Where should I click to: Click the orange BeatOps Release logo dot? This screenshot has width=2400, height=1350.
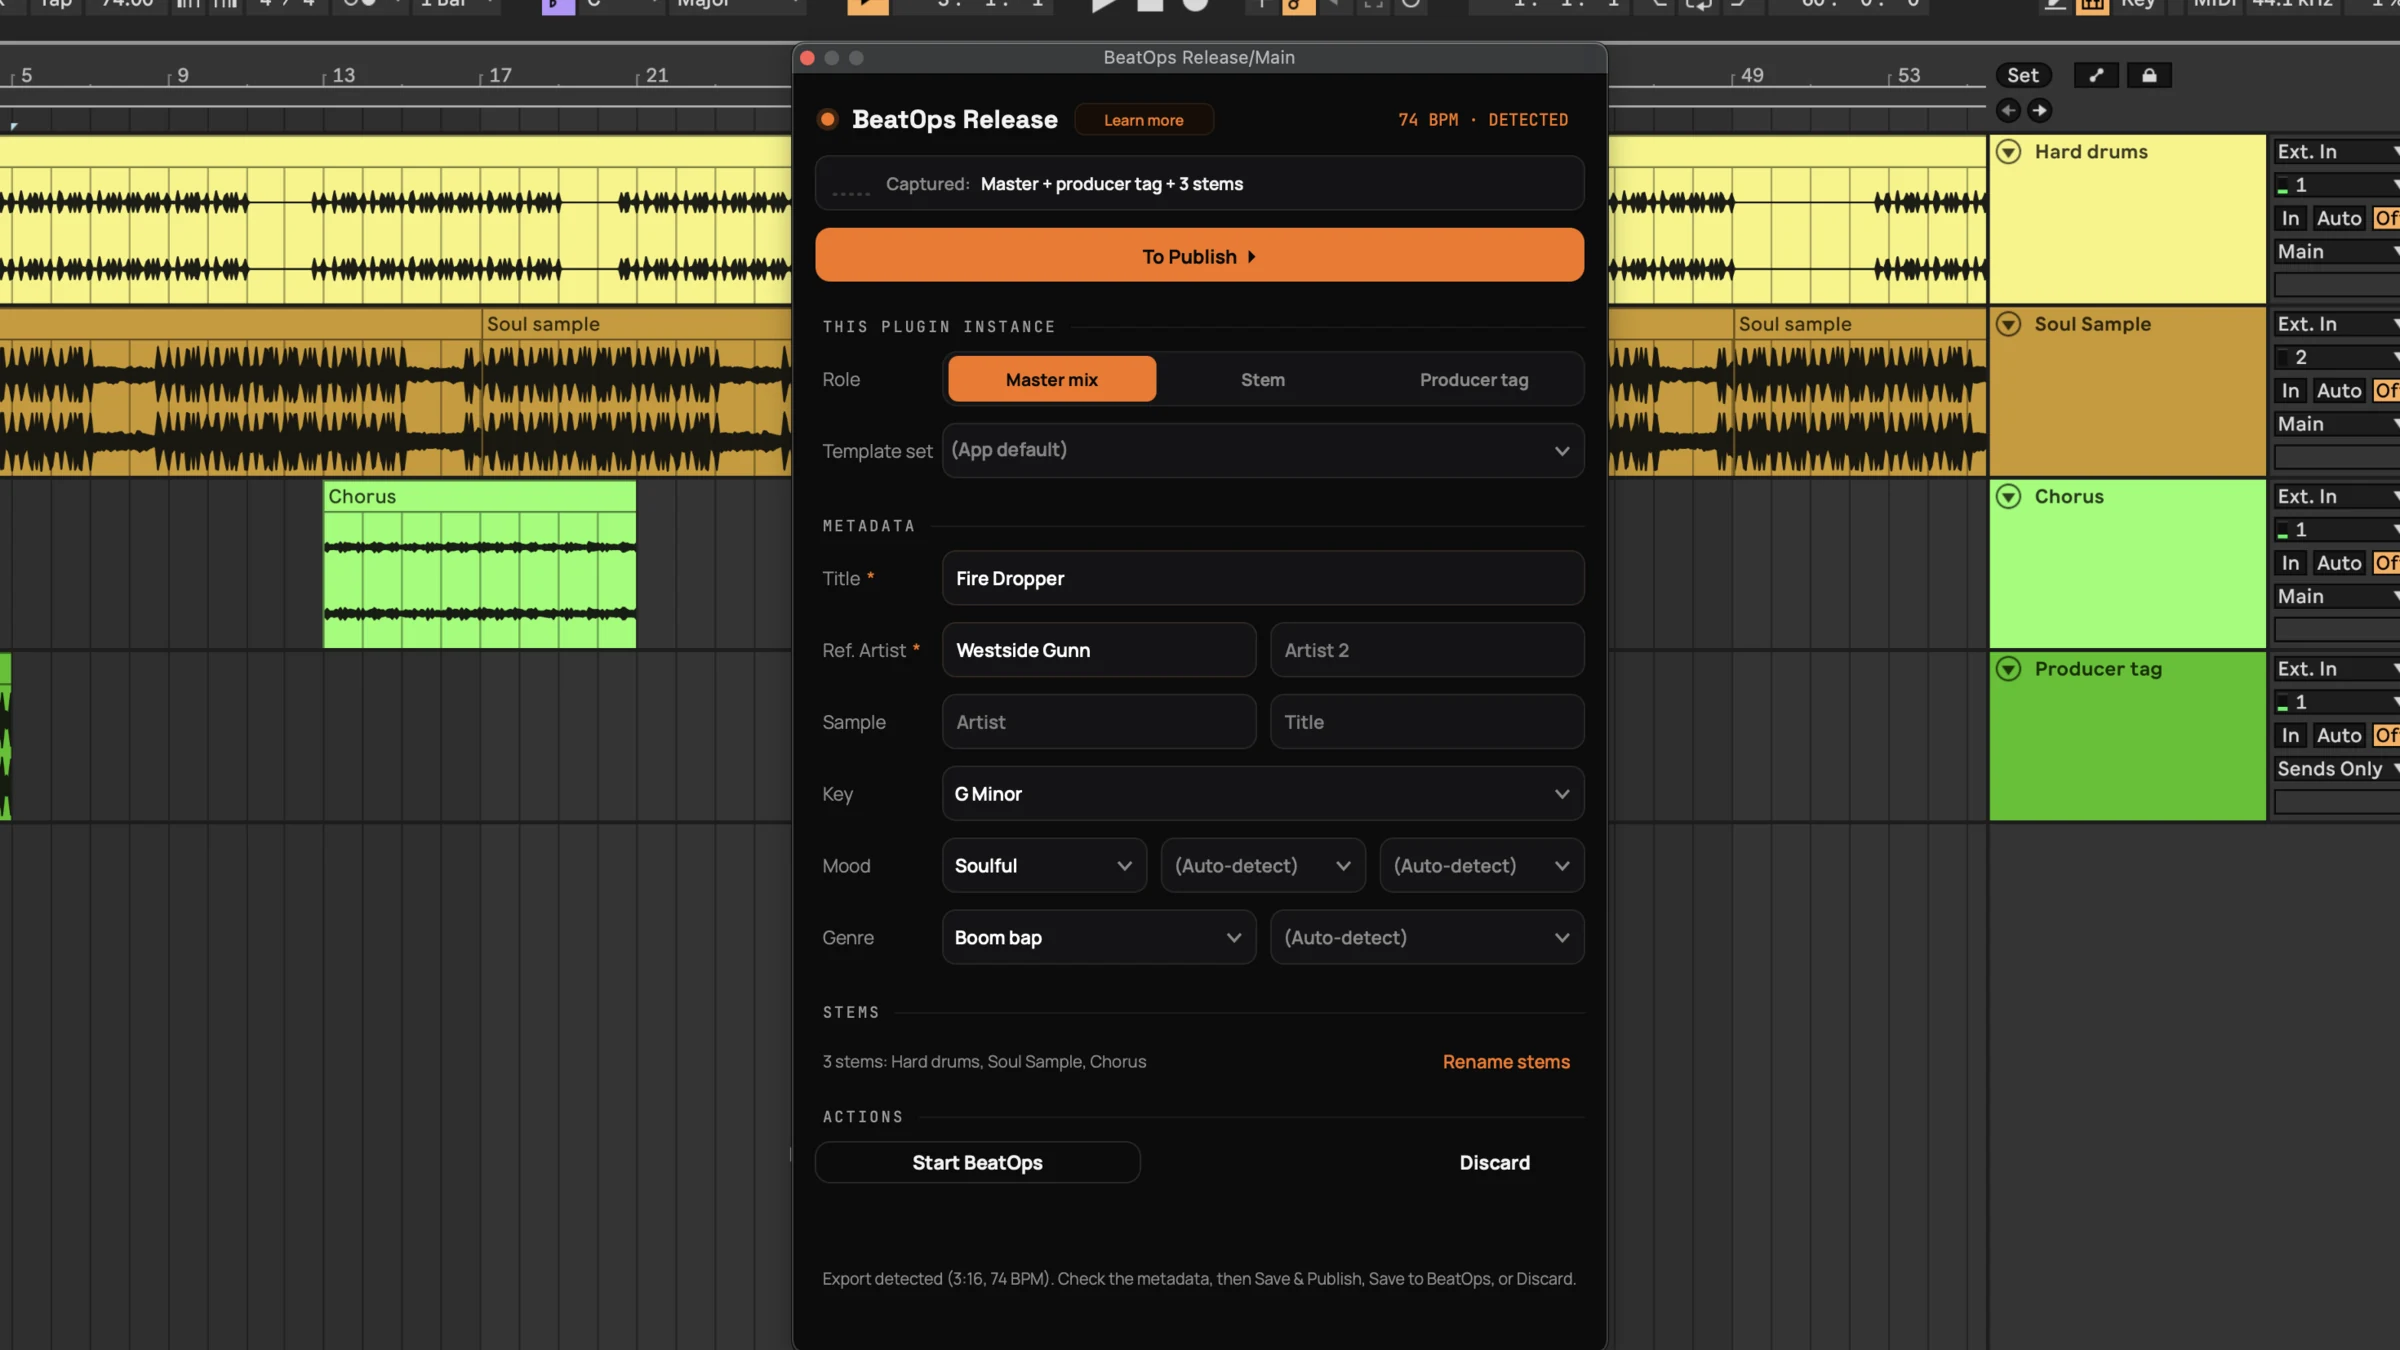coord(828,120)
